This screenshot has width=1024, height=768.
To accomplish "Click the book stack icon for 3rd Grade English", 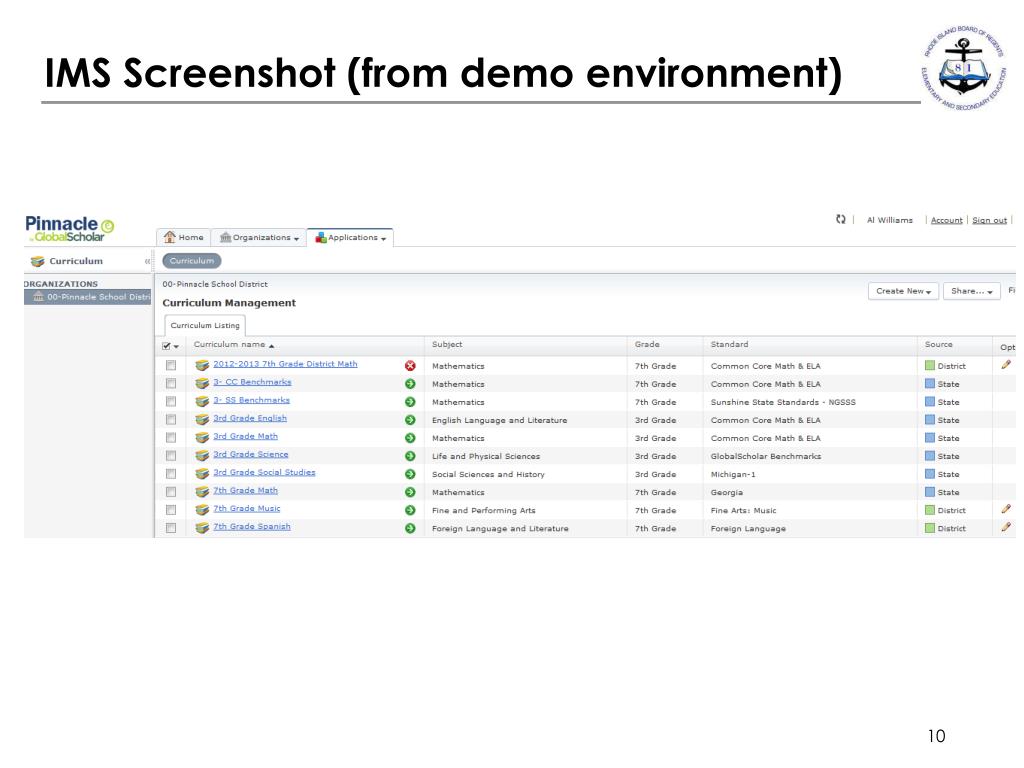I will click(x=202, y=419).
